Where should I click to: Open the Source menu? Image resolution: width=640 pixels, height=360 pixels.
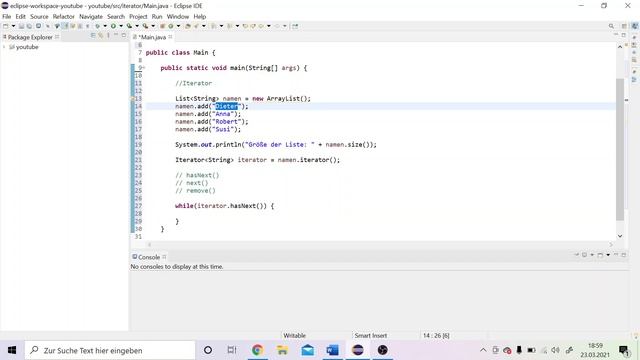(39, 17)
